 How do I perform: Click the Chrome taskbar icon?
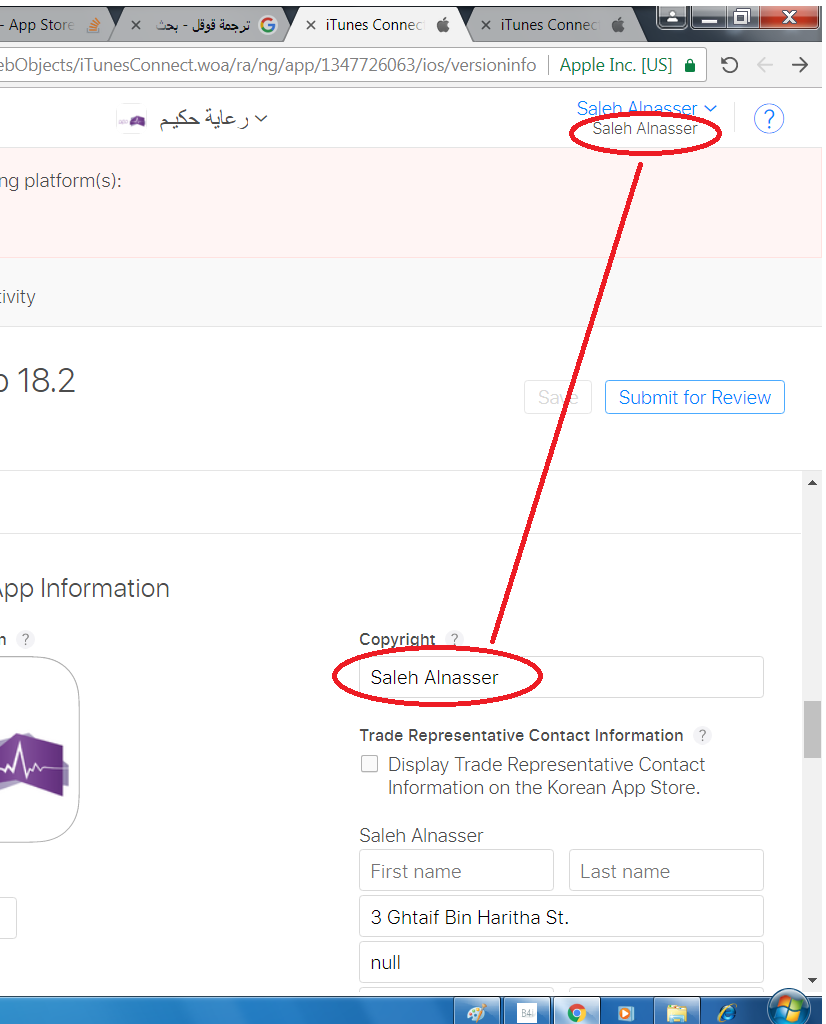(576, 1012)
